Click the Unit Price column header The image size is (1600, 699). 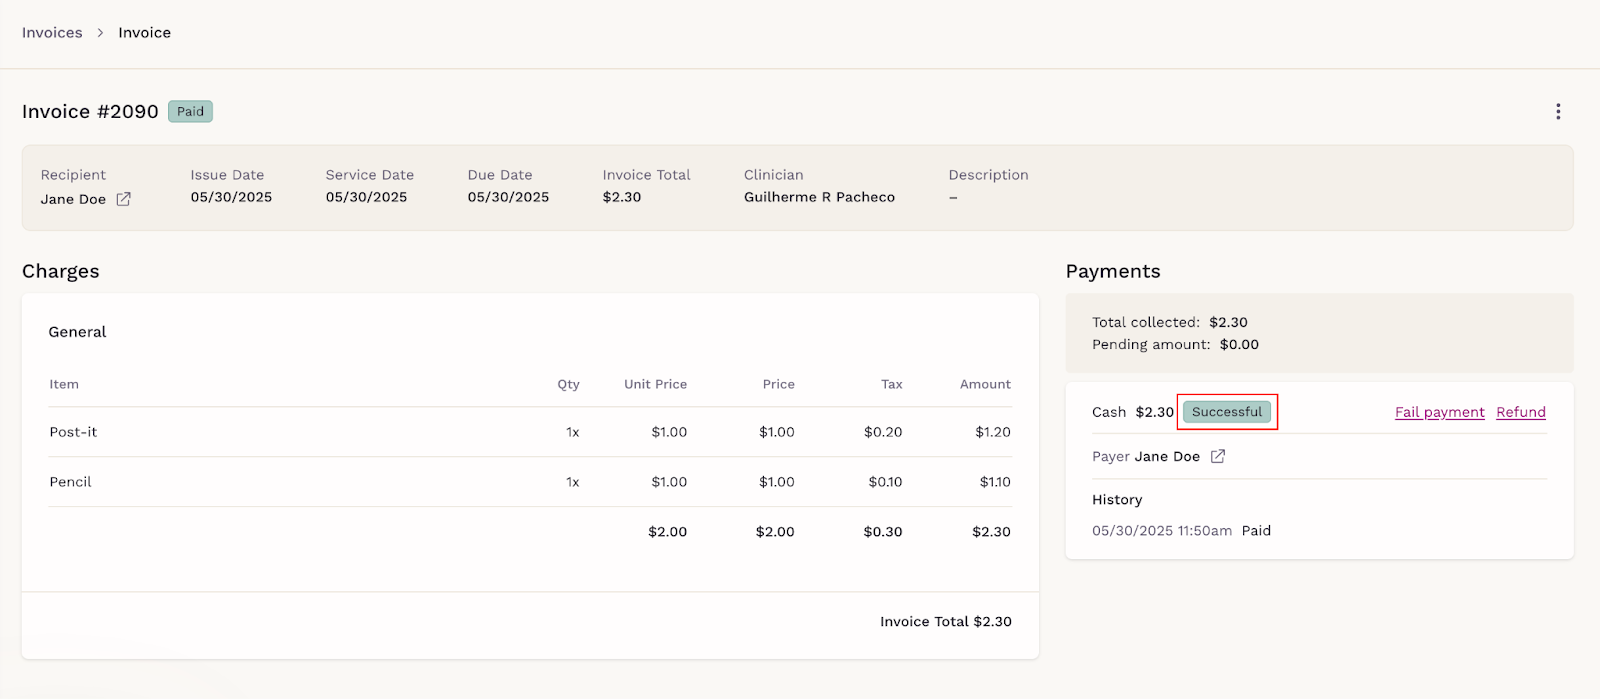click(655, 384)
